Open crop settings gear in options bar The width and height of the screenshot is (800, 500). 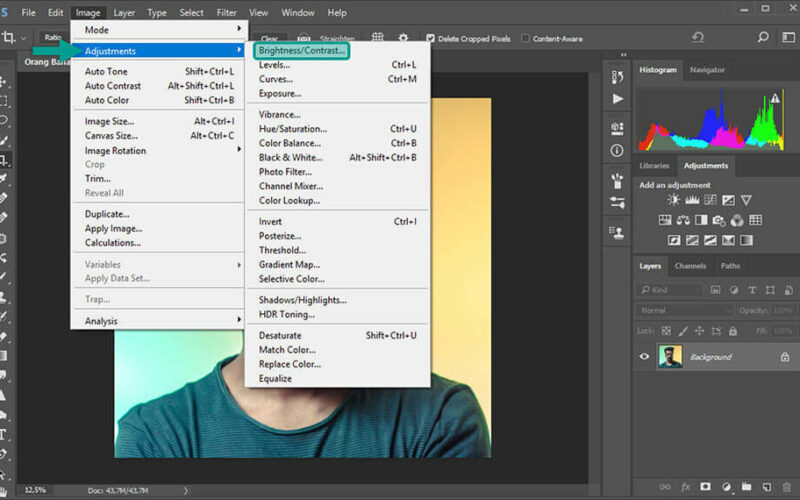tap(404, 38)
